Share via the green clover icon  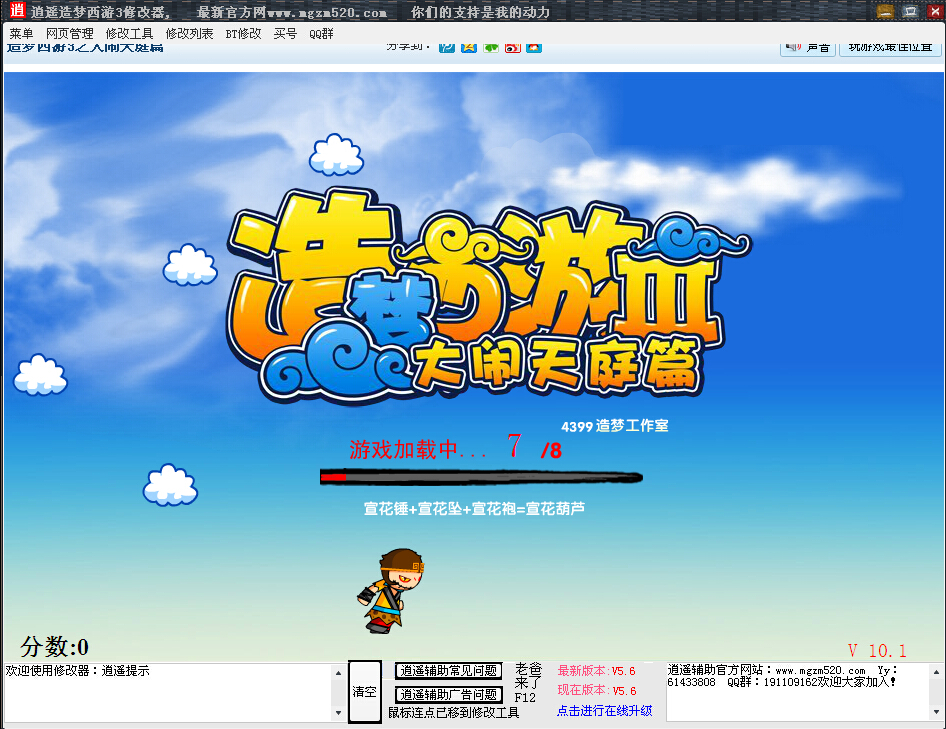click(x=490, y=48)
